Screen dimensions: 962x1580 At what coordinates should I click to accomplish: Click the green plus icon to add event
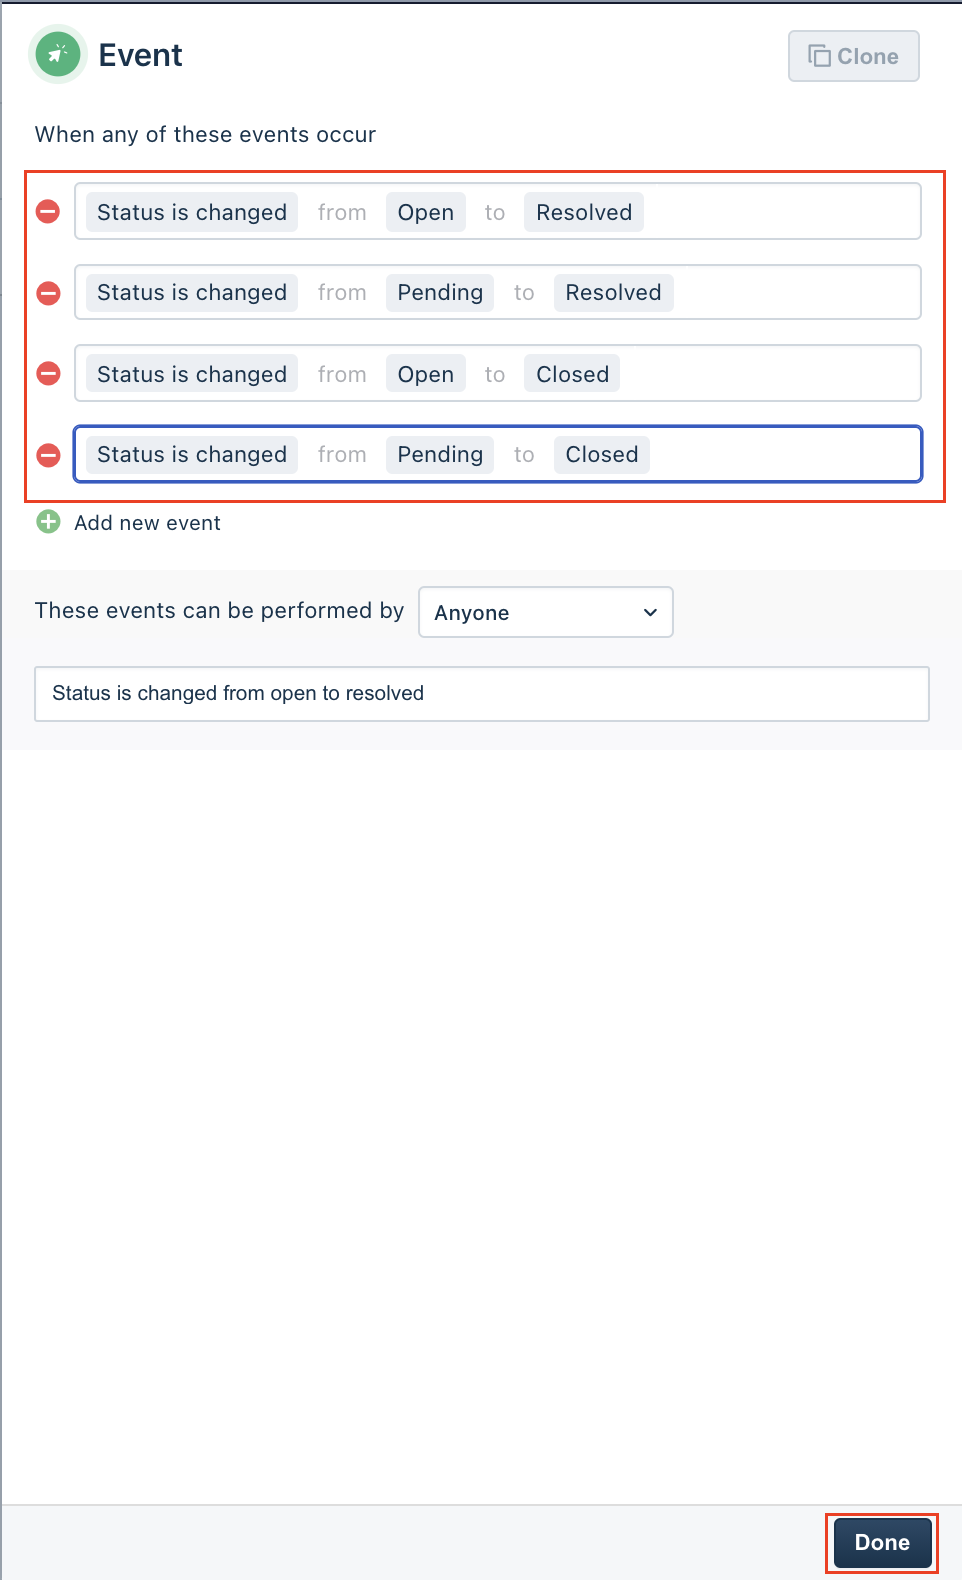point(47,522)
